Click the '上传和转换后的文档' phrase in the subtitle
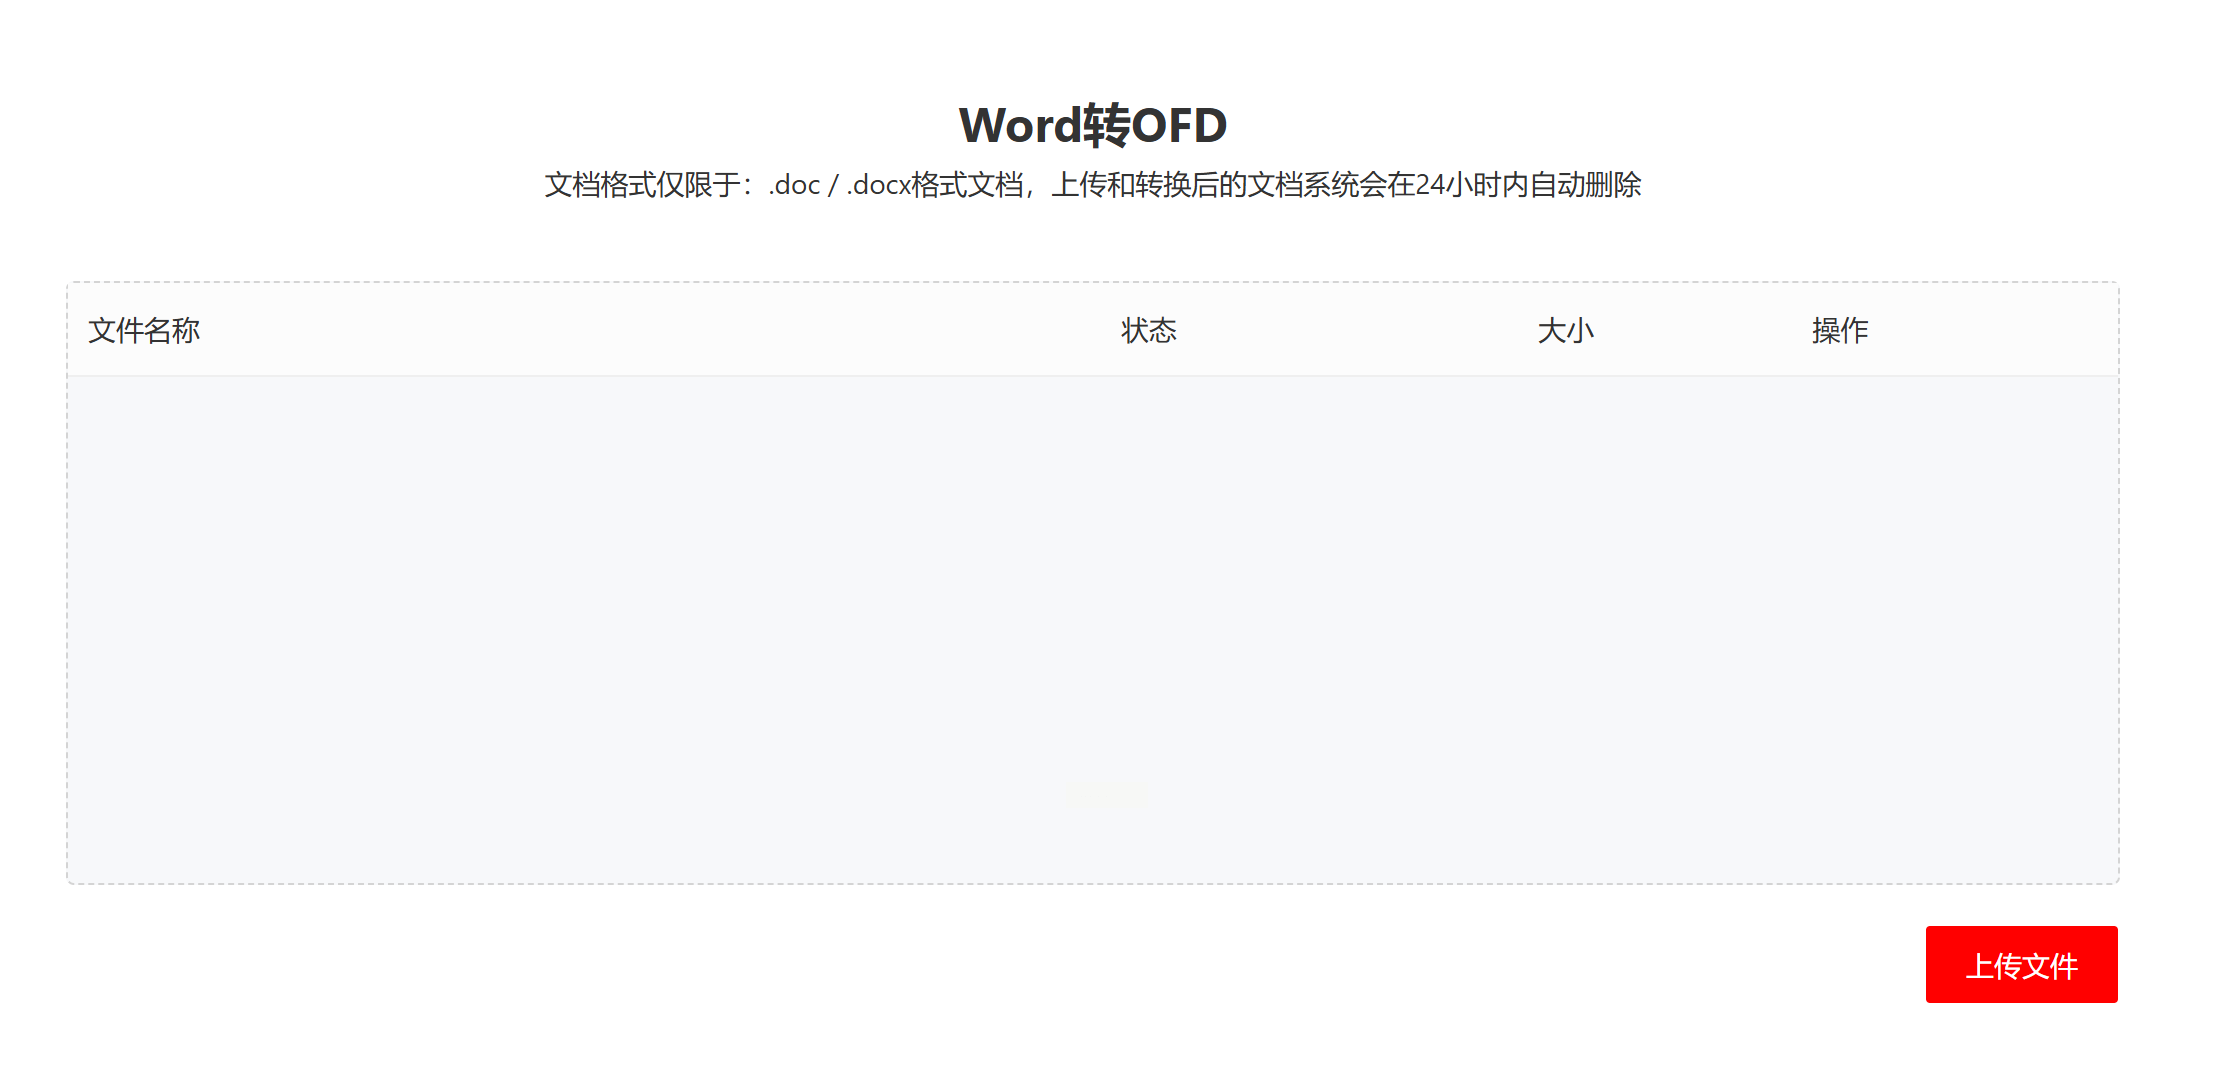This screenshot has height=1084, width=2214. (x=1176, y=185)
